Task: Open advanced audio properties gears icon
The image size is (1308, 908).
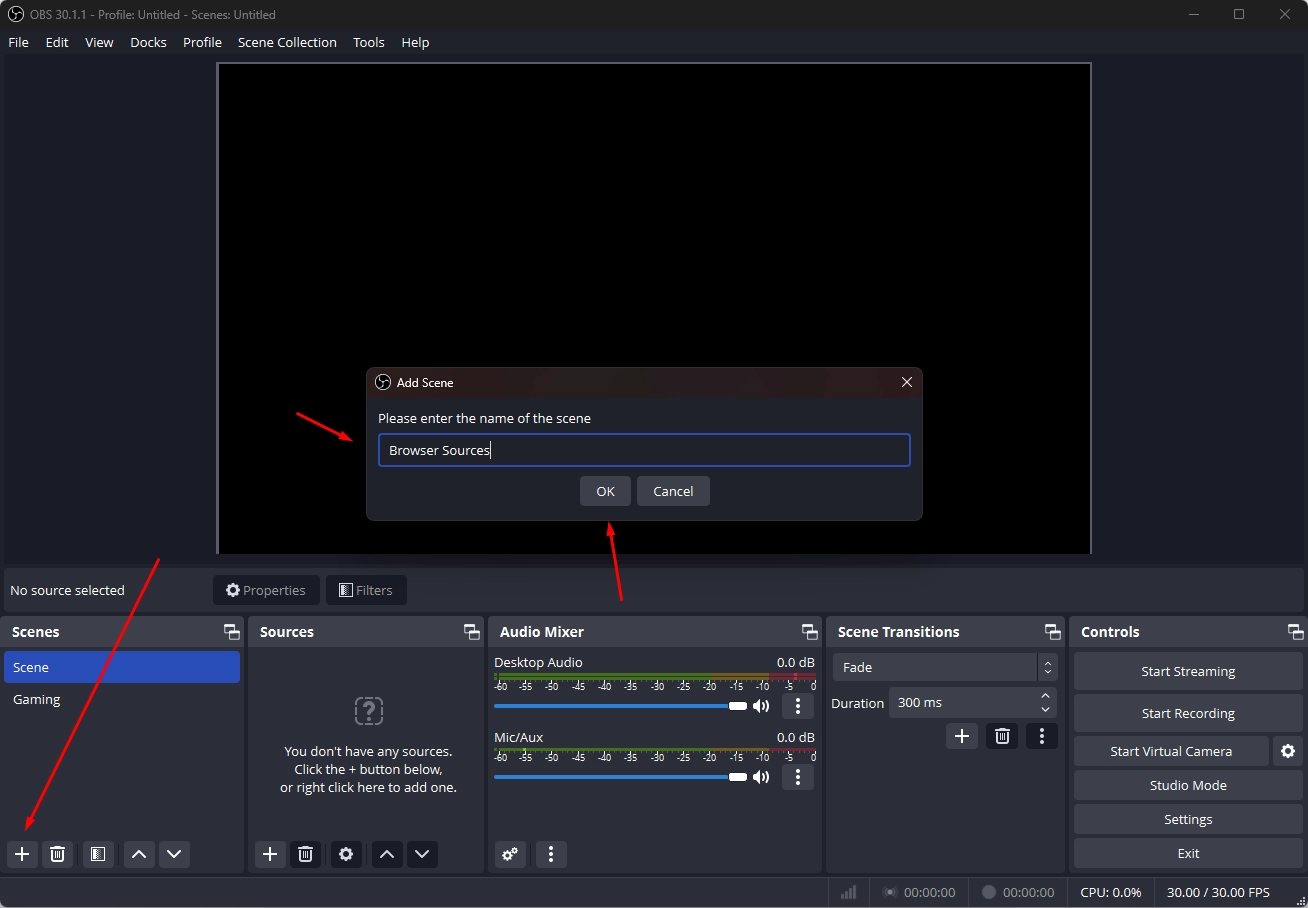Action: click(x=510, y=854)
